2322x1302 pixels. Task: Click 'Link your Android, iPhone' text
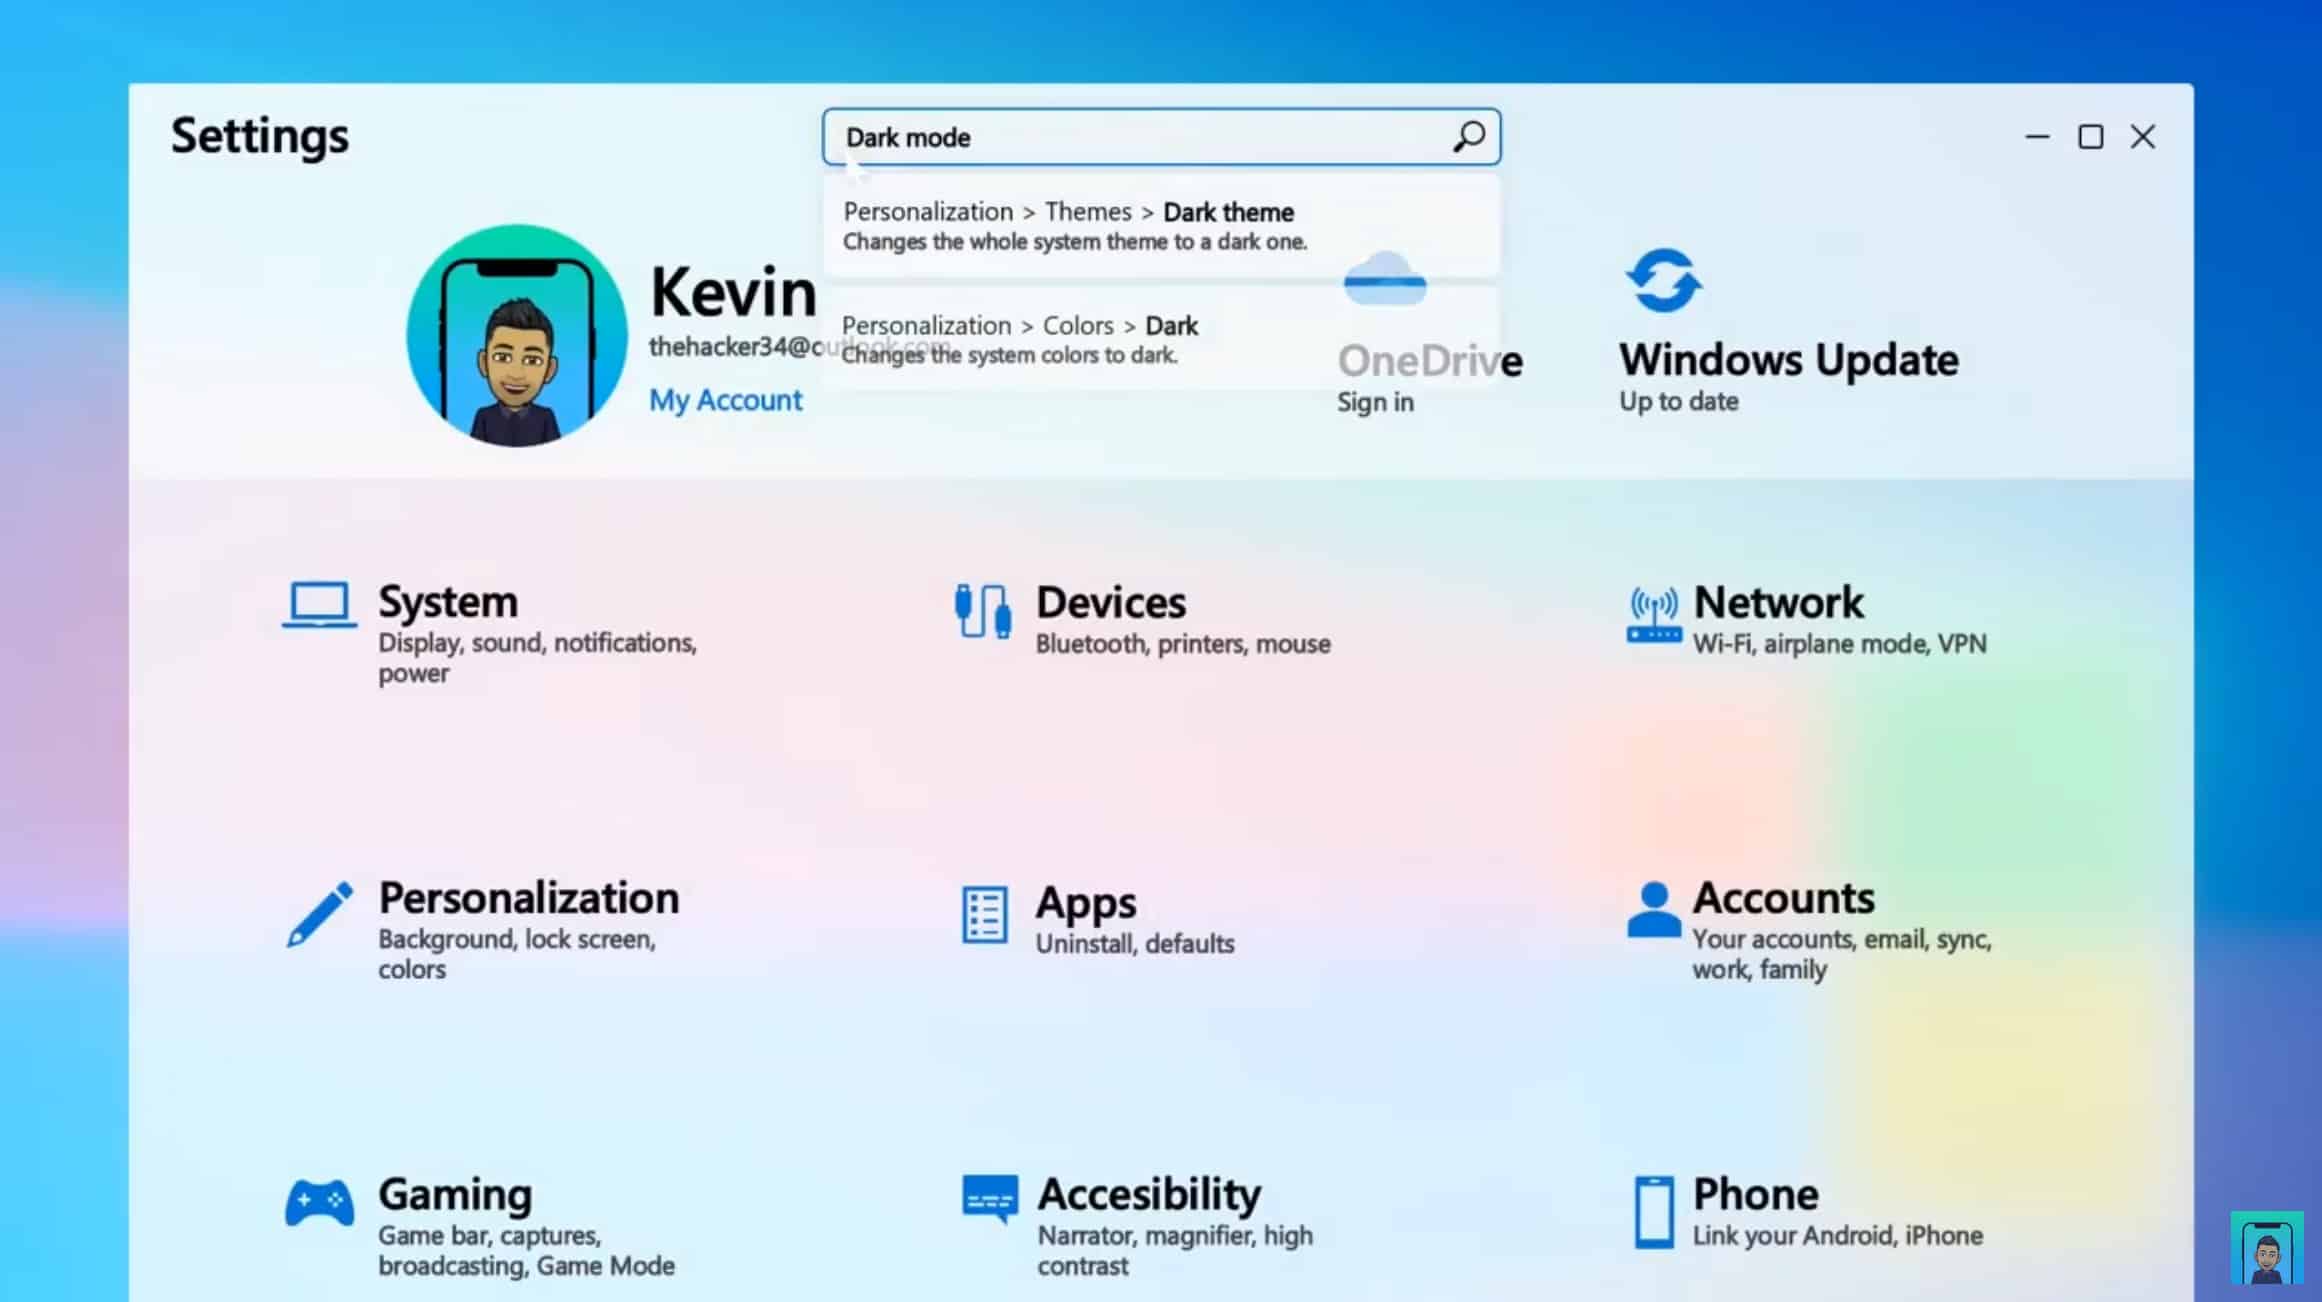(x=1837, y=1236)
